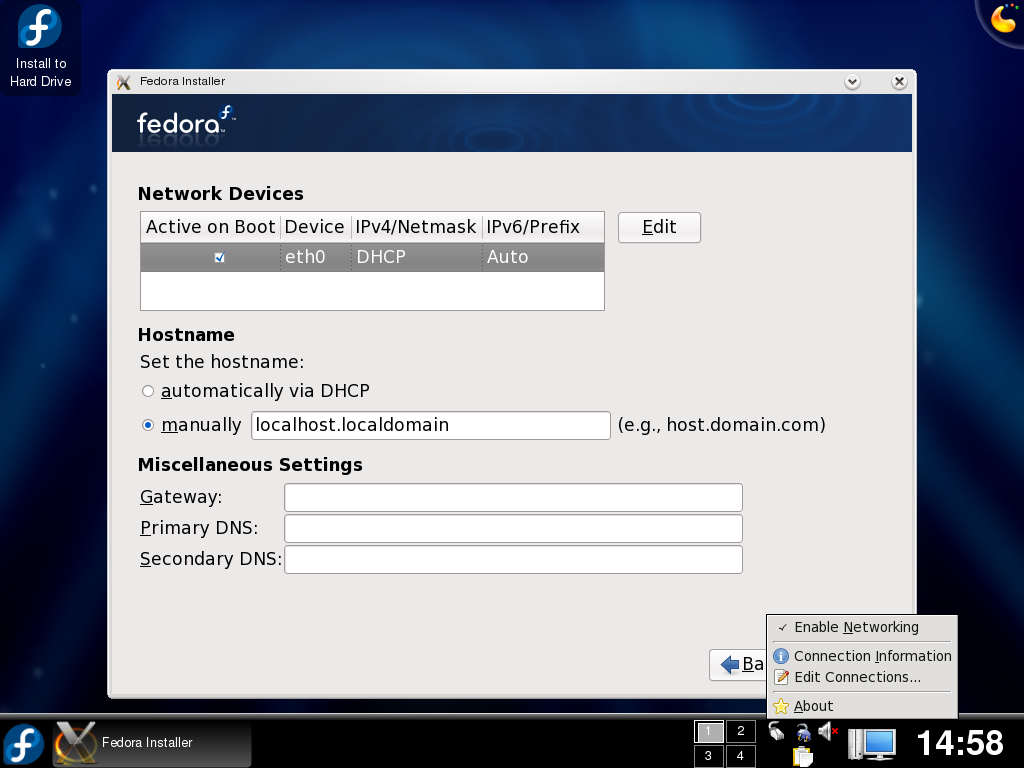Switch to virtual desktop 3
1024x768 pixels.
(x=709, y=756)
